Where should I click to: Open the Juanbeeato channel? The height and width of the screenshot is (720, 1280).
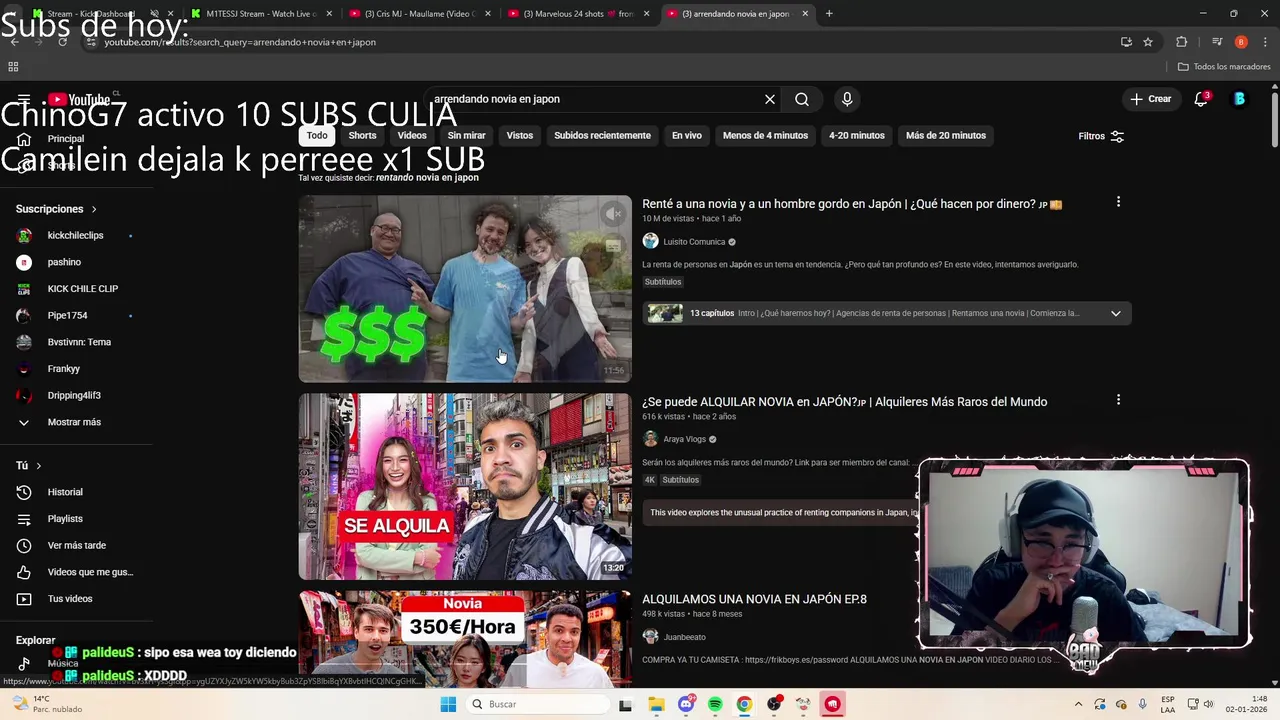pyautogui.click(x=684, y=637)
